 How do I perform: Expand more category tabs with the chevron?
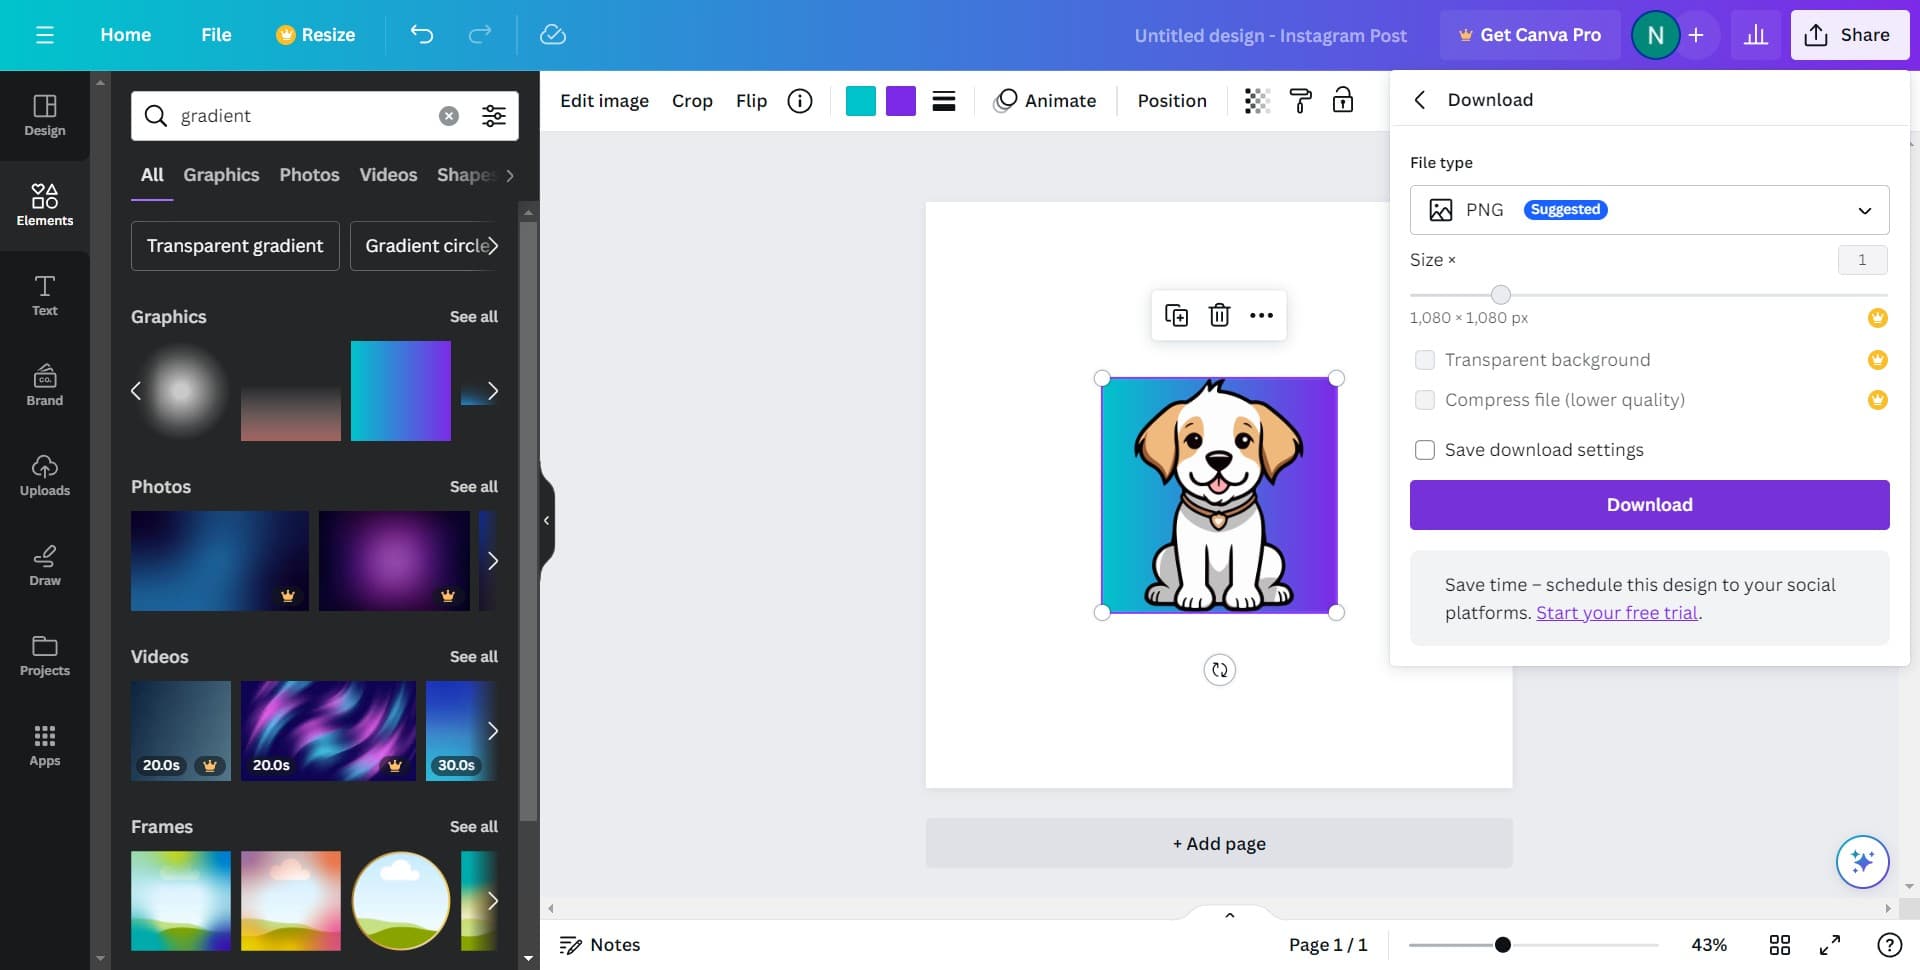510,176
